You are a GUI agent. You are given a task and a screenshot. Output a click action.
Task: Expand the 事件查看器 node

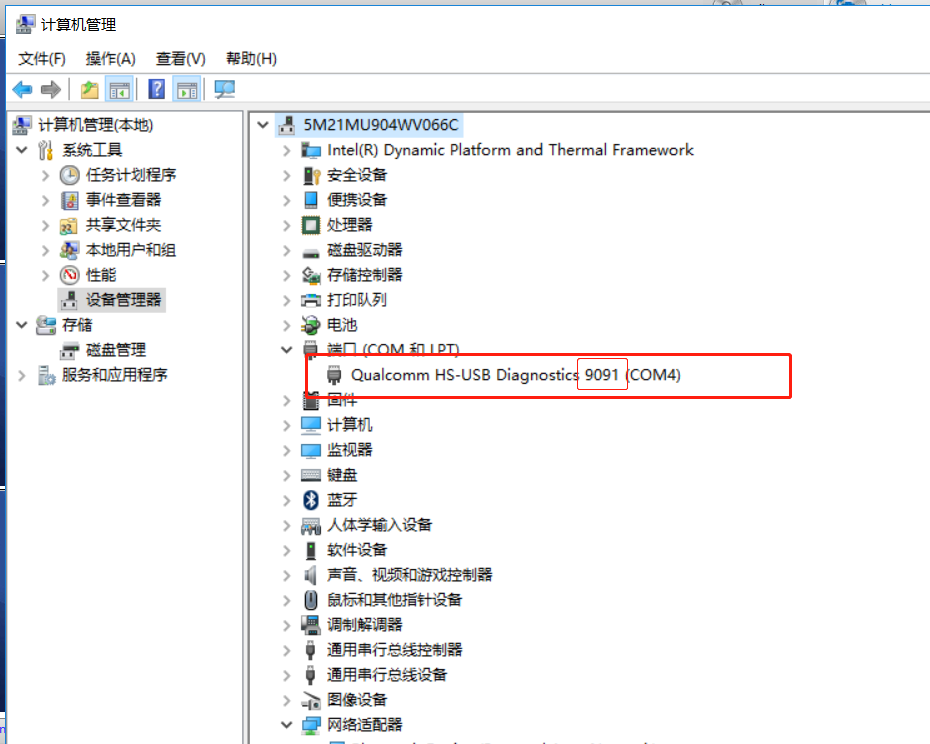(45, 201)
